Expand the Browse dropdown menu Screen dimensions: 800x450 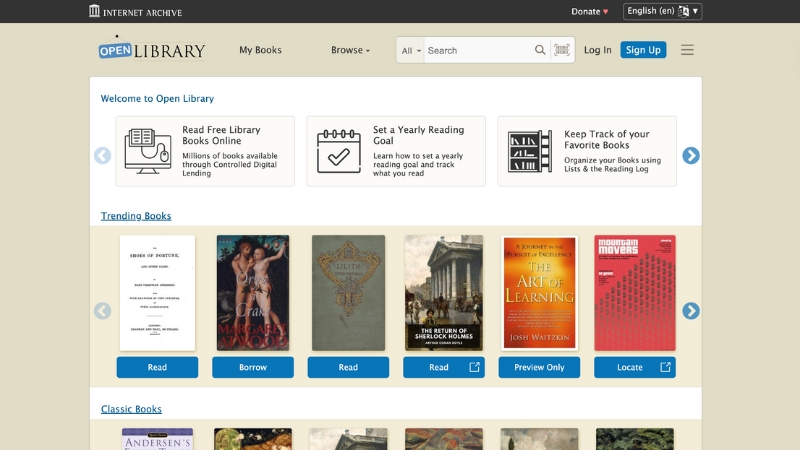[x=351, y=50]
